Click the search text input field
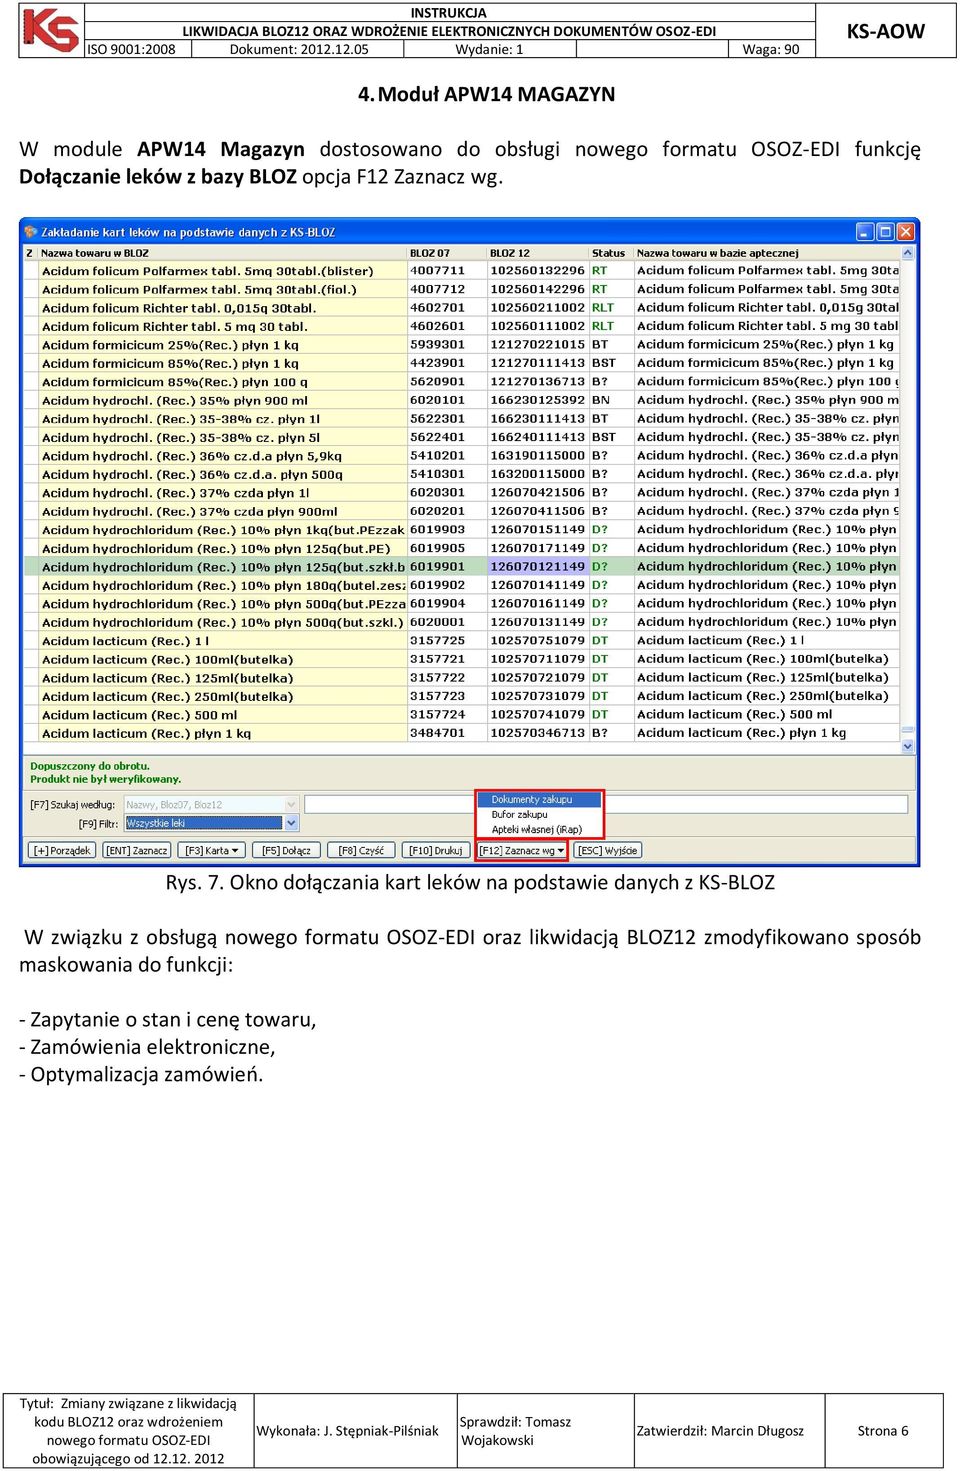960x1471 pixels. 606,805
